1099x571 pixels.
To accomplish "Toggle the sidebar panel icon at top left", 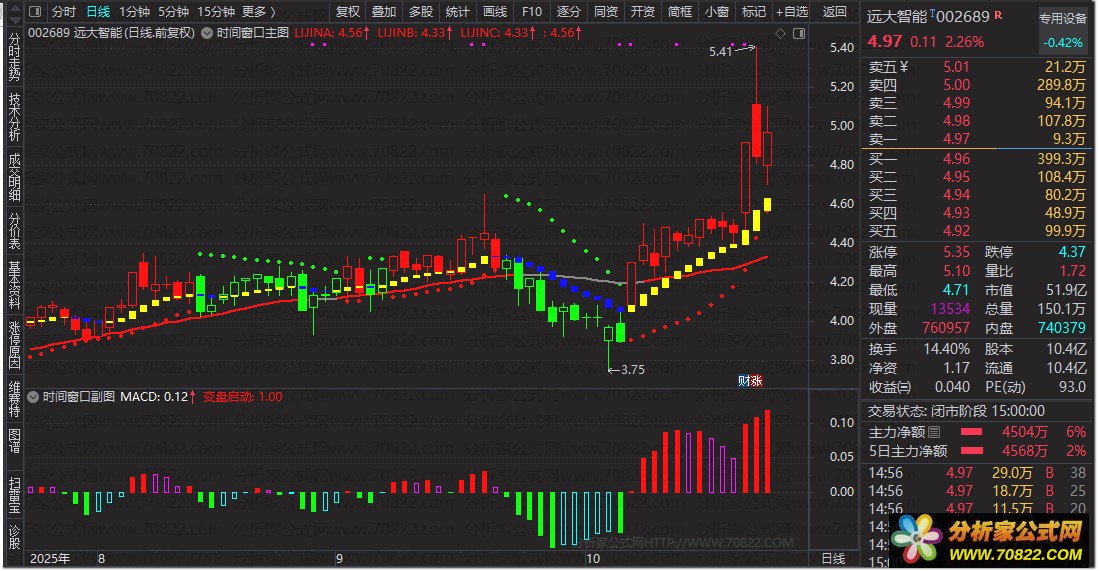I will [36, 12].
